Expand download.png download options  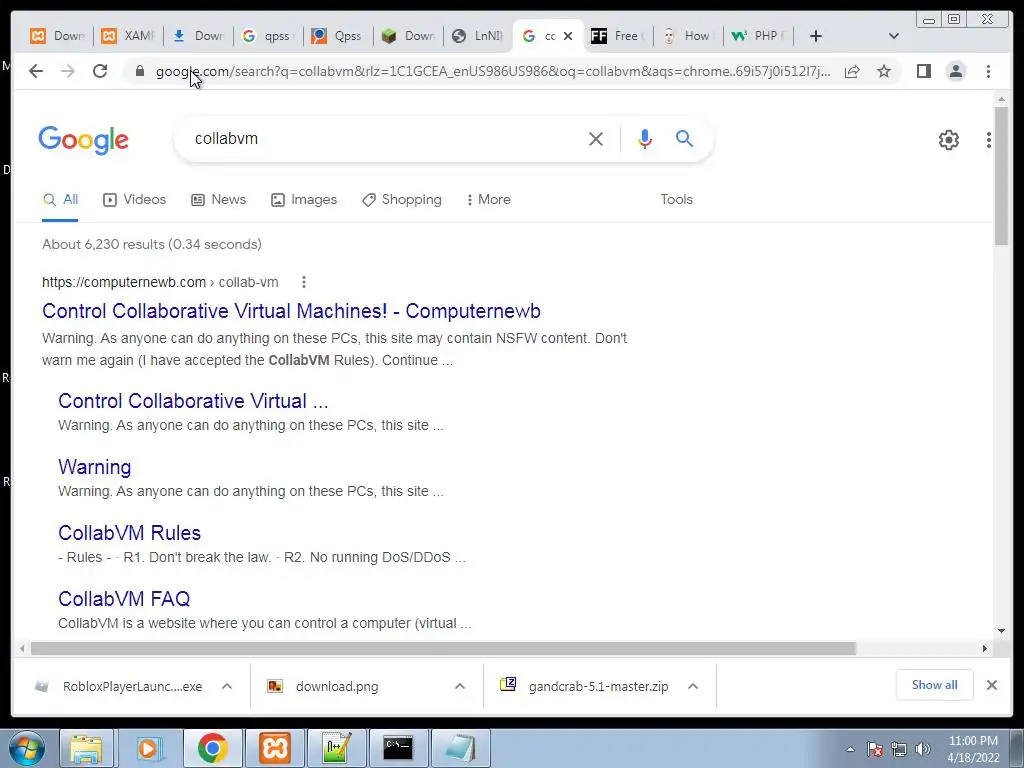click(460, 686)
